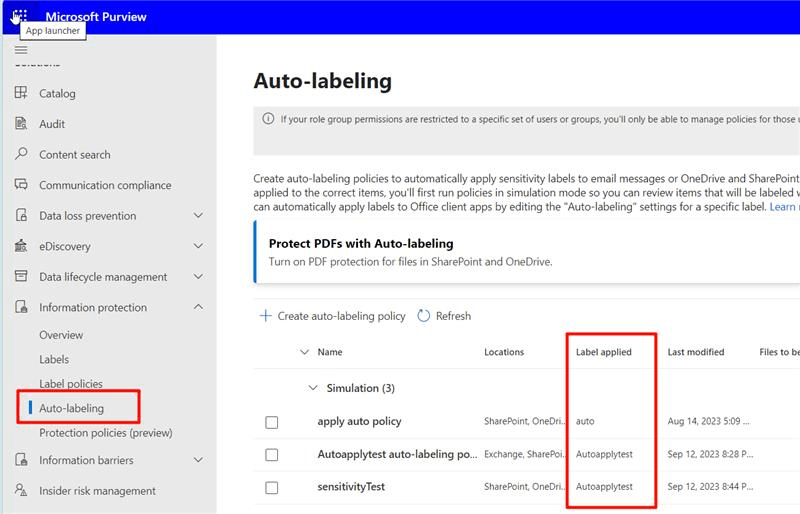Click the Communication compliance chat icon
This screenshot has height=514, width=800.
(21, 185)
